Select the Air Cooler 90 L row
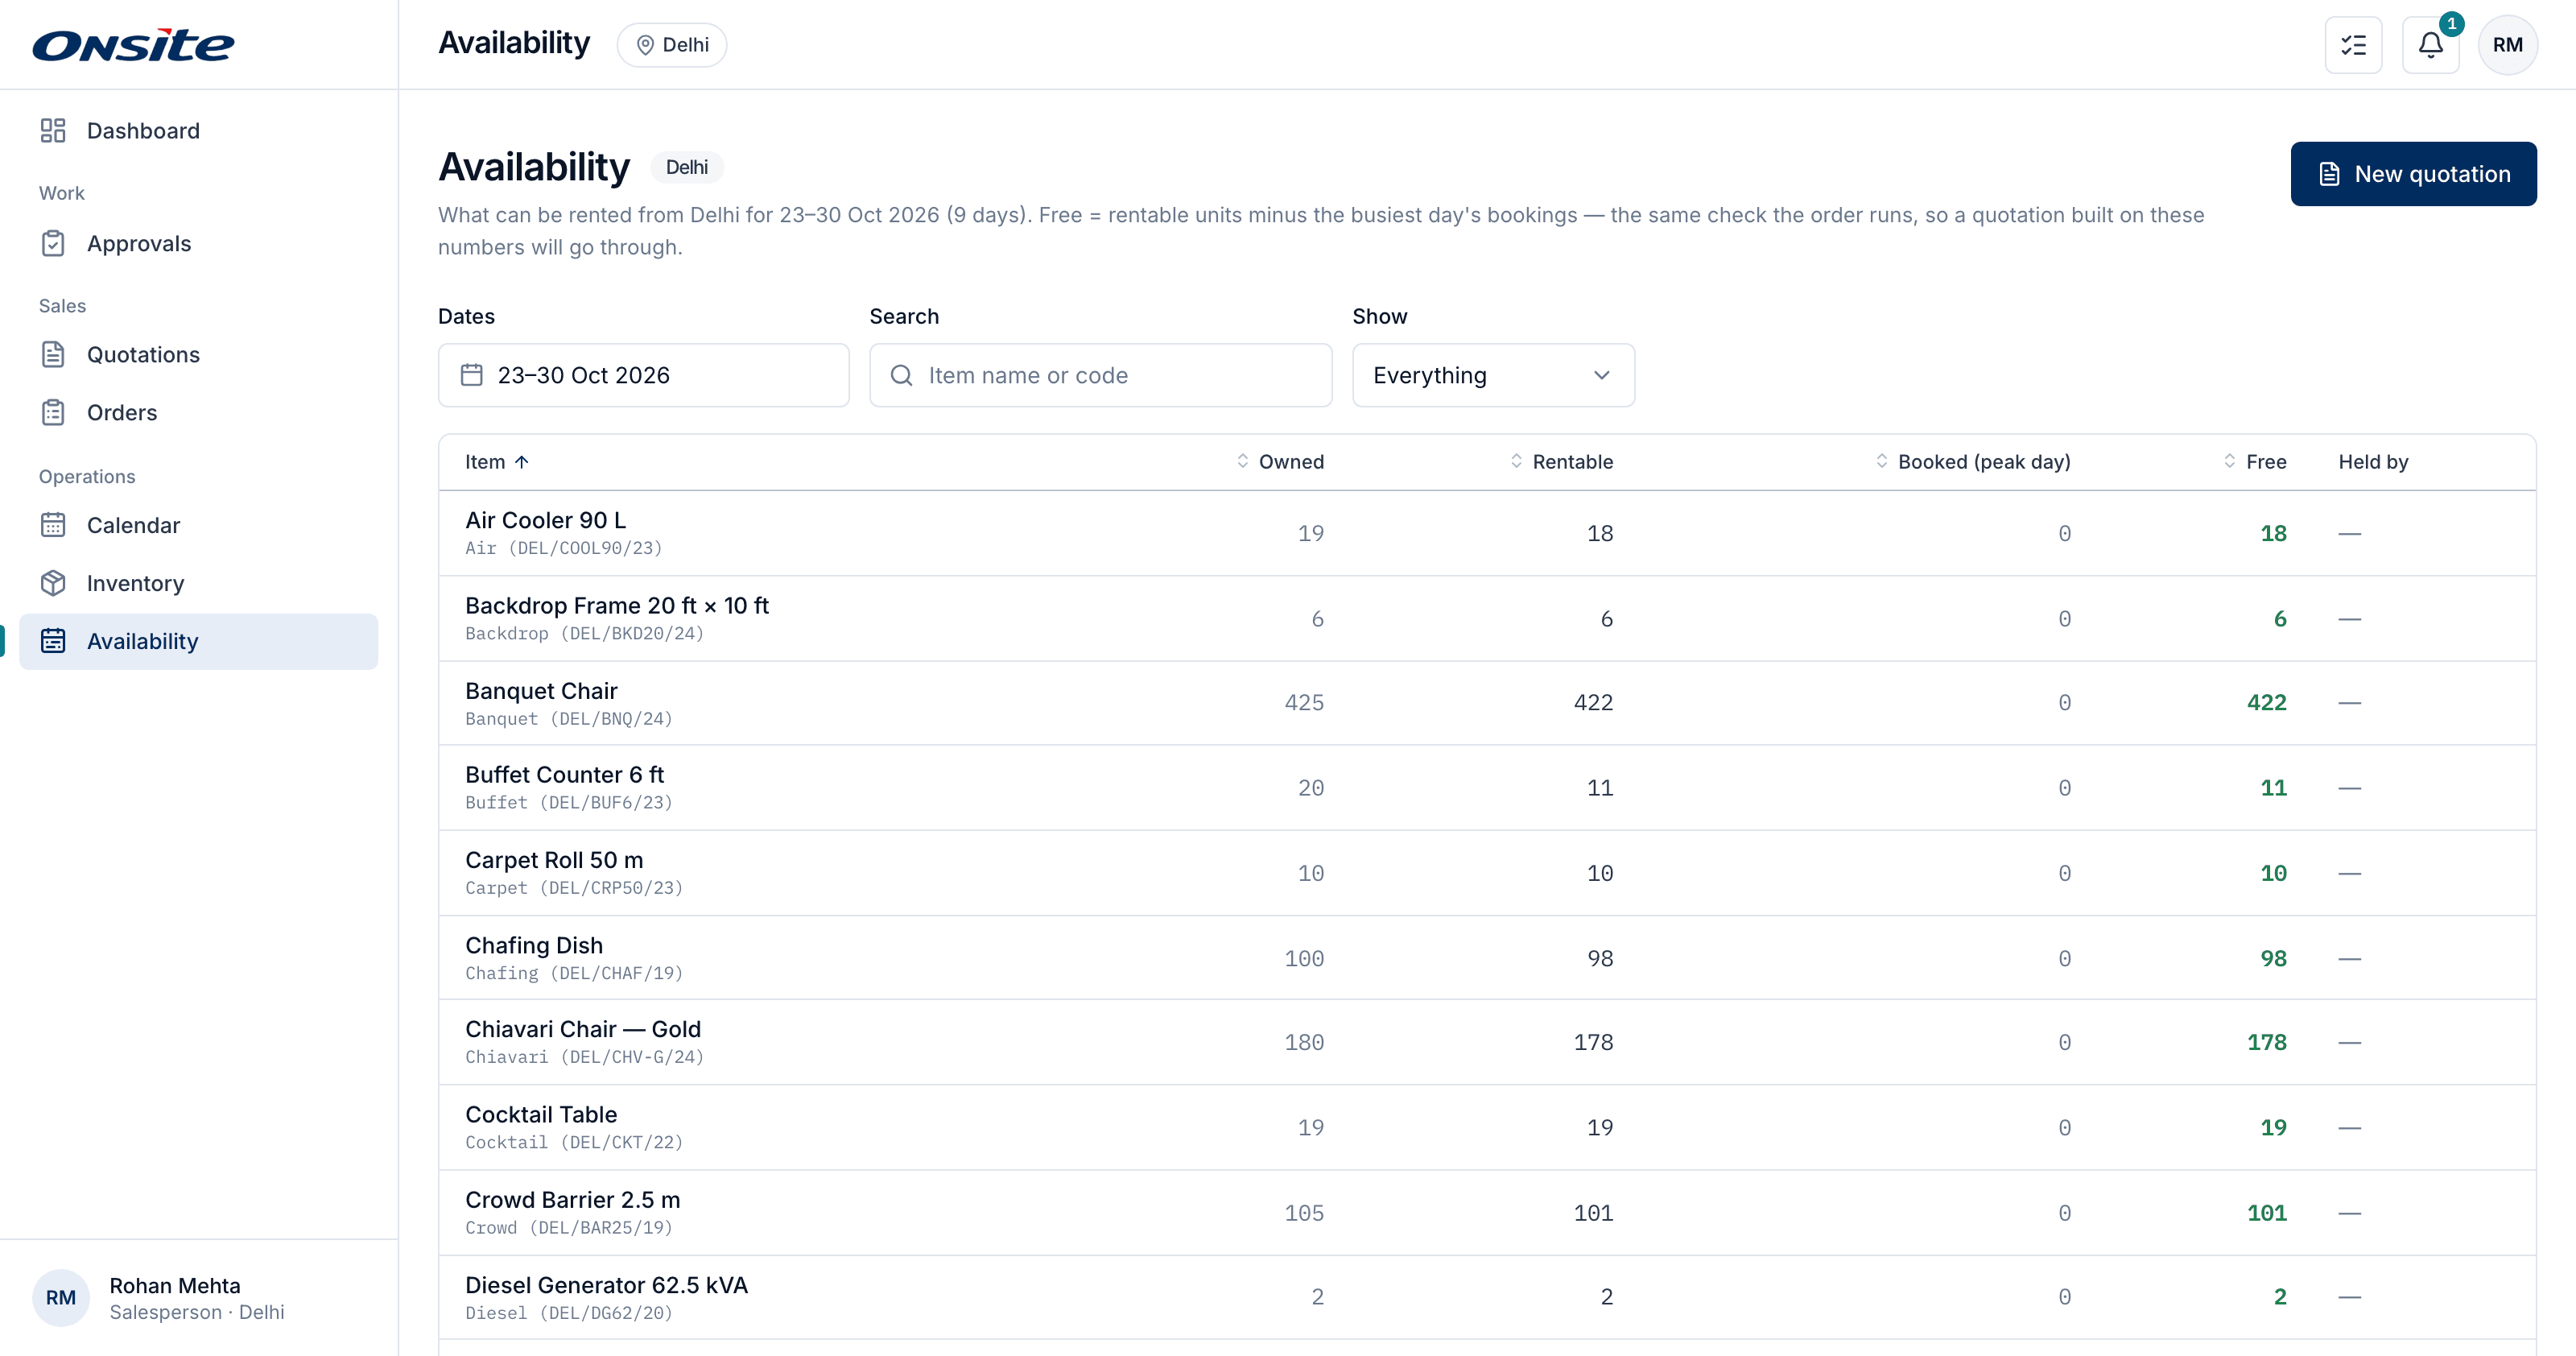Image resolution: width=2576 pixels, height=1356 pixels. click(x=1487, y=533)
